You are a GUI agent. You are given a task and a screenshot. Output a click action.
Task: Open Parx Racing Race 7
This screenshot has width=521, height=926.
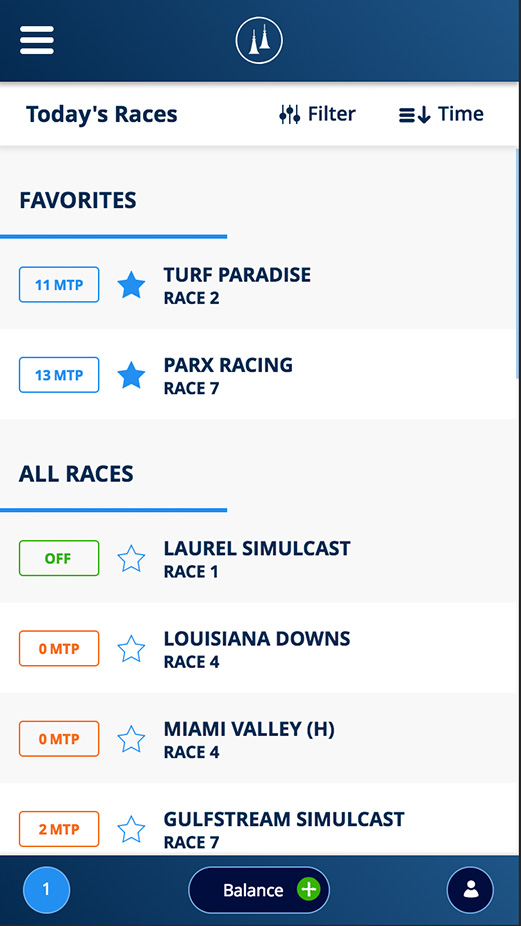[x=260, y=374]
